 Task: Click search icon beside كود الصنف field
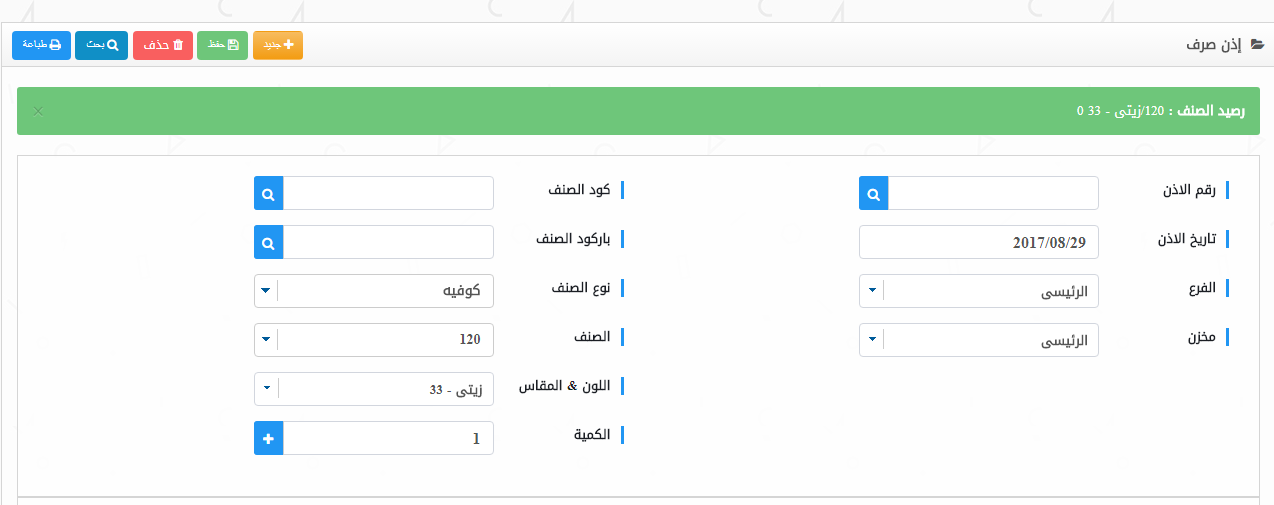tap(269, 193)
